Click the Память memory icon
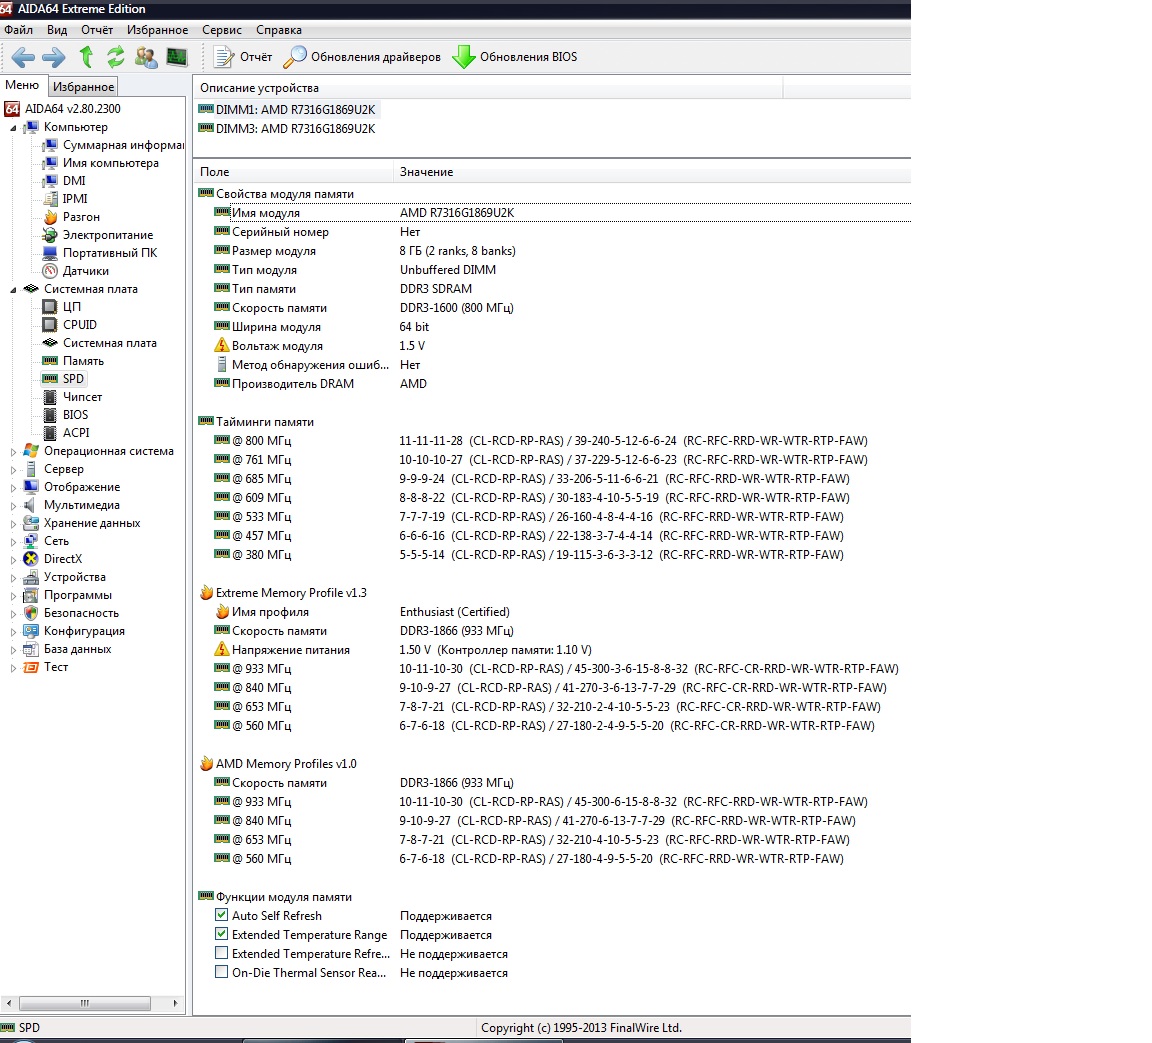 (50, 361)
